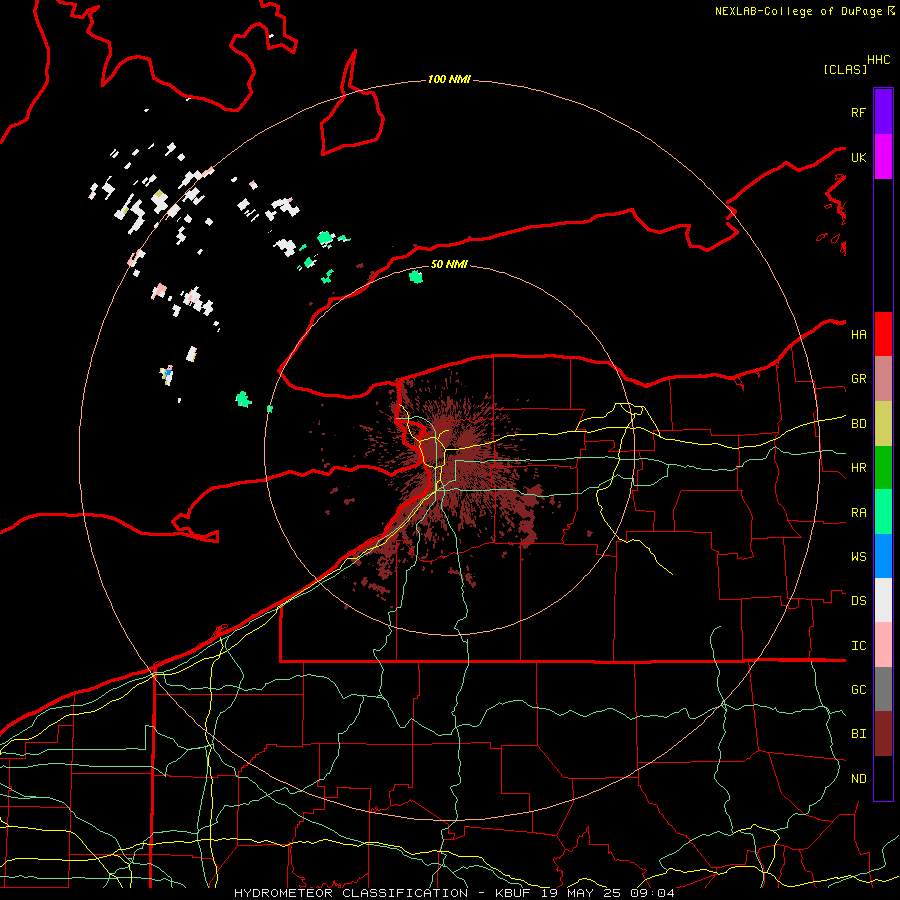The image size is (900, 900).
Task: Click the WS legend label
Action: (x=858, y=557)
